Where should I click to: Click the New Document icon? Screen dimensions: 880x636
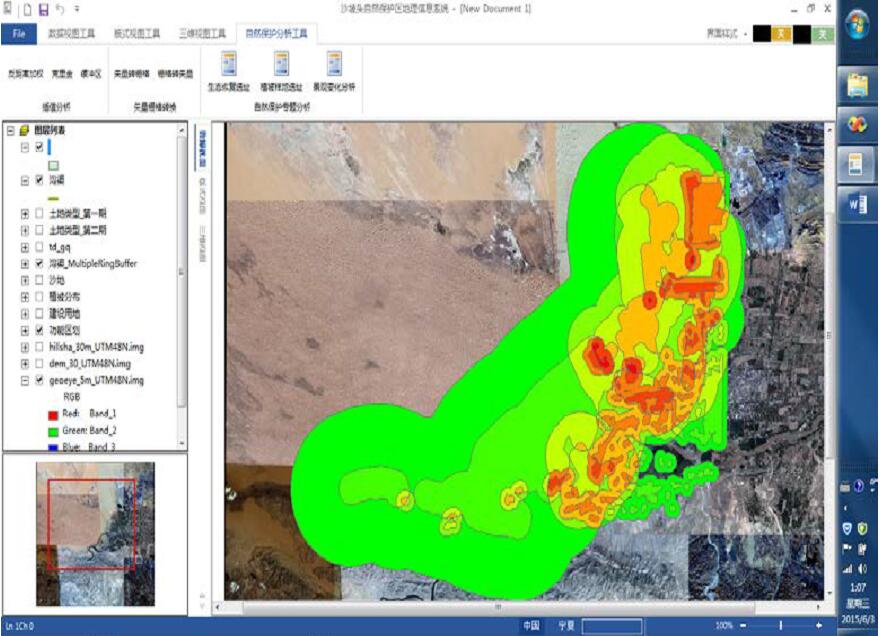tap(27, 9)
